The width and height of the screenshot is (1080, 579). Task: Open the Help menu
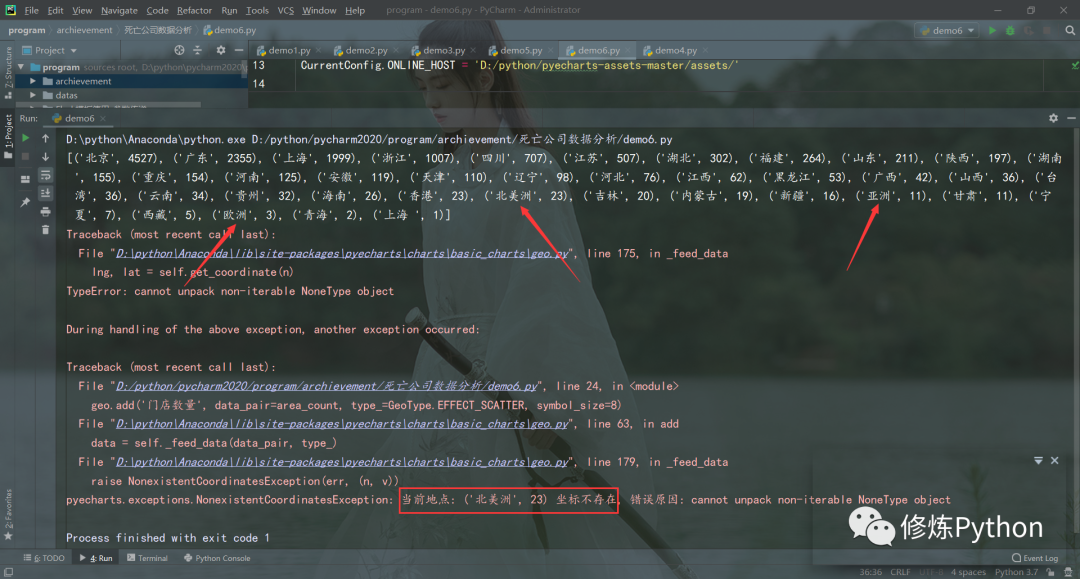tap(355, 10)
